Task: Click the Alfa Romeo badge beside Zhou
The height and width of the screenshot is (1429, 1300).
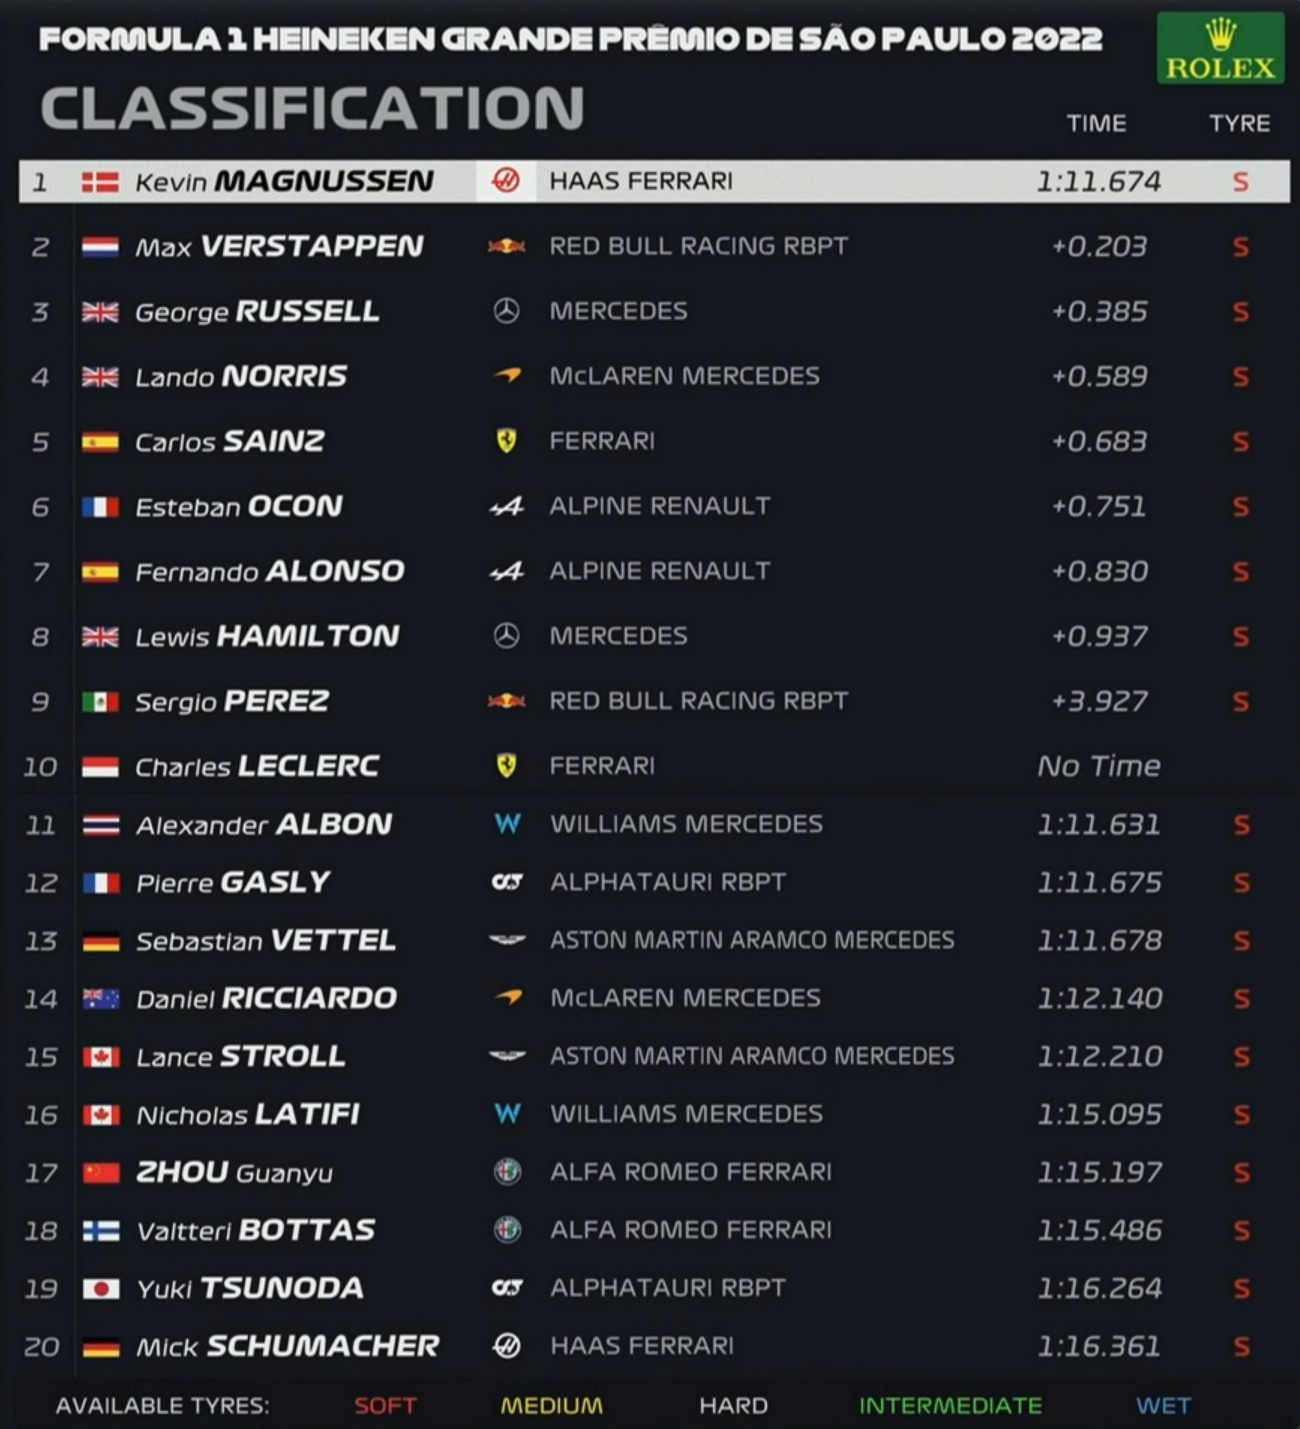Action: click(507, 1172)
